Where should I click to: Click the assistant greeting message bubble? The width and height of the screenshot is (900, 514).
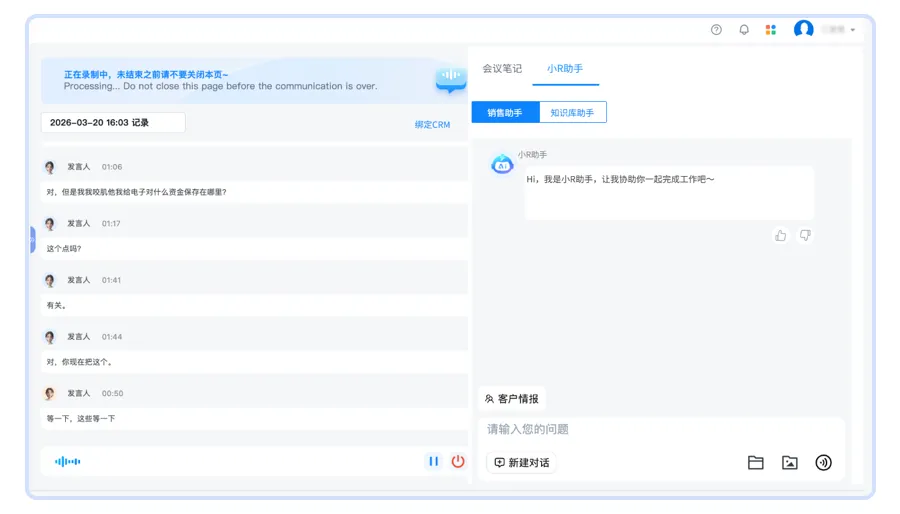tap(669, 193)
